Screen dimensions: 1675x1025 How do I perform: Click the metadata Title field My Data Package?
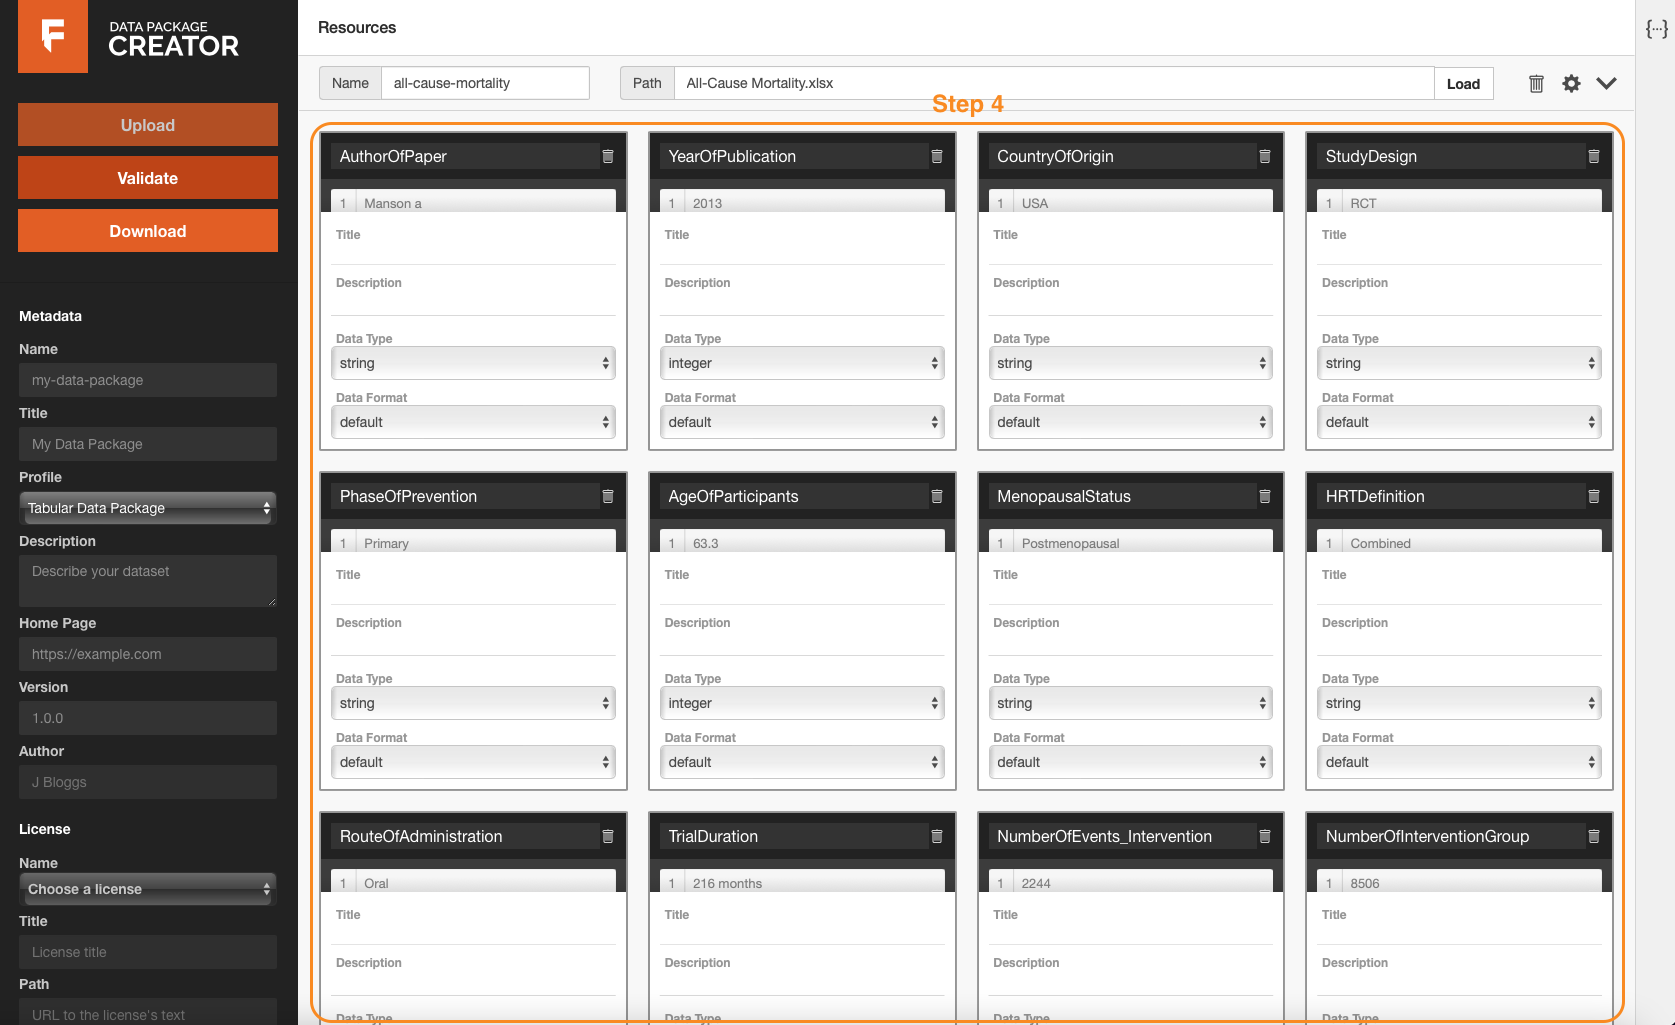(x=148, y=444)
